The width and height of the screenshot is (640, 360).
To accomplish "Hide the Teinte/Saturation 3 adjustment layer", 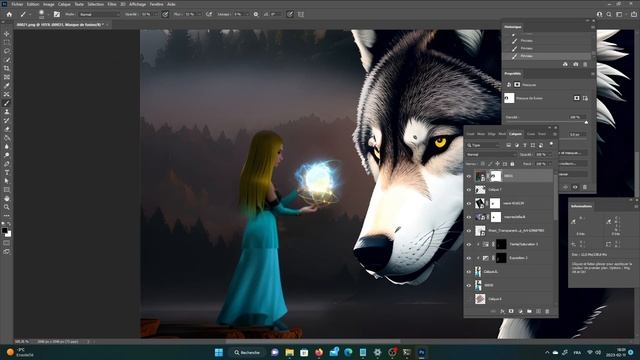I will coord(469,244).
